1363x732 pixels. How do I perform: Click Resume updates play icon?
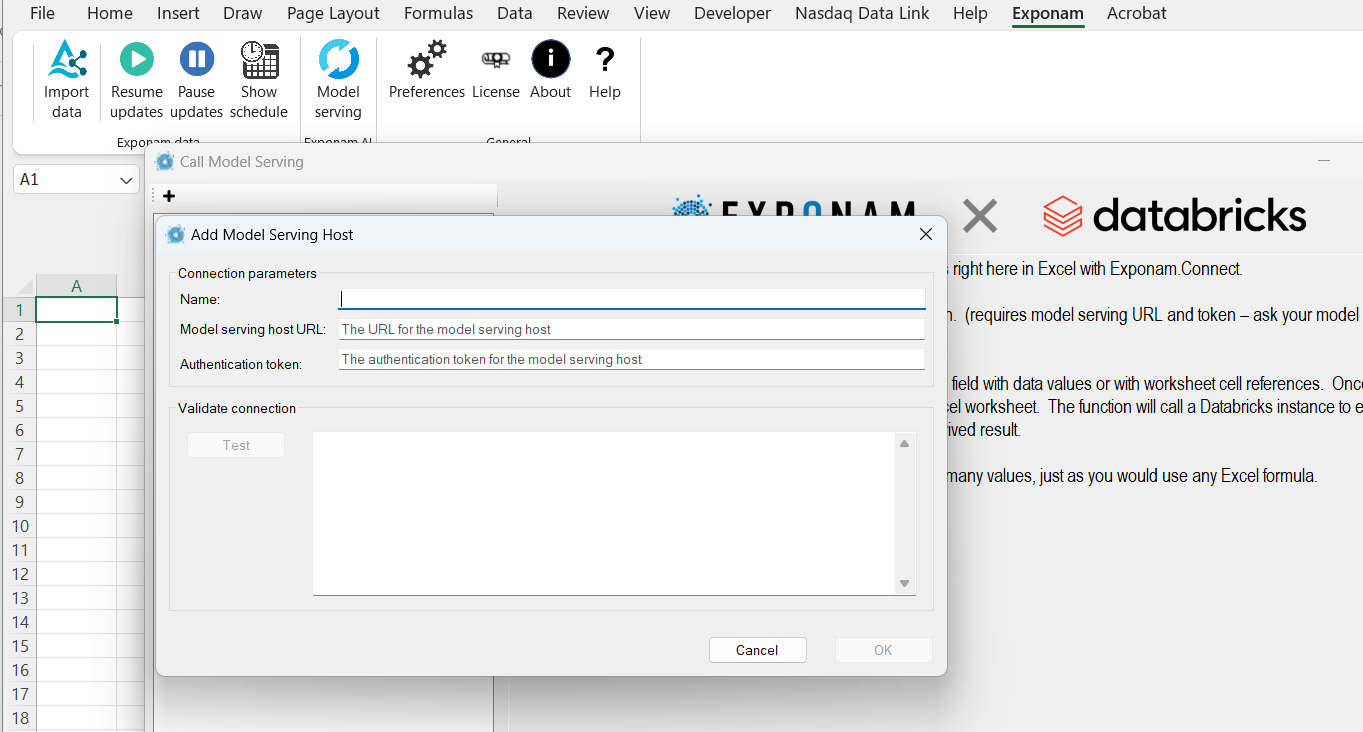[137, 60]
